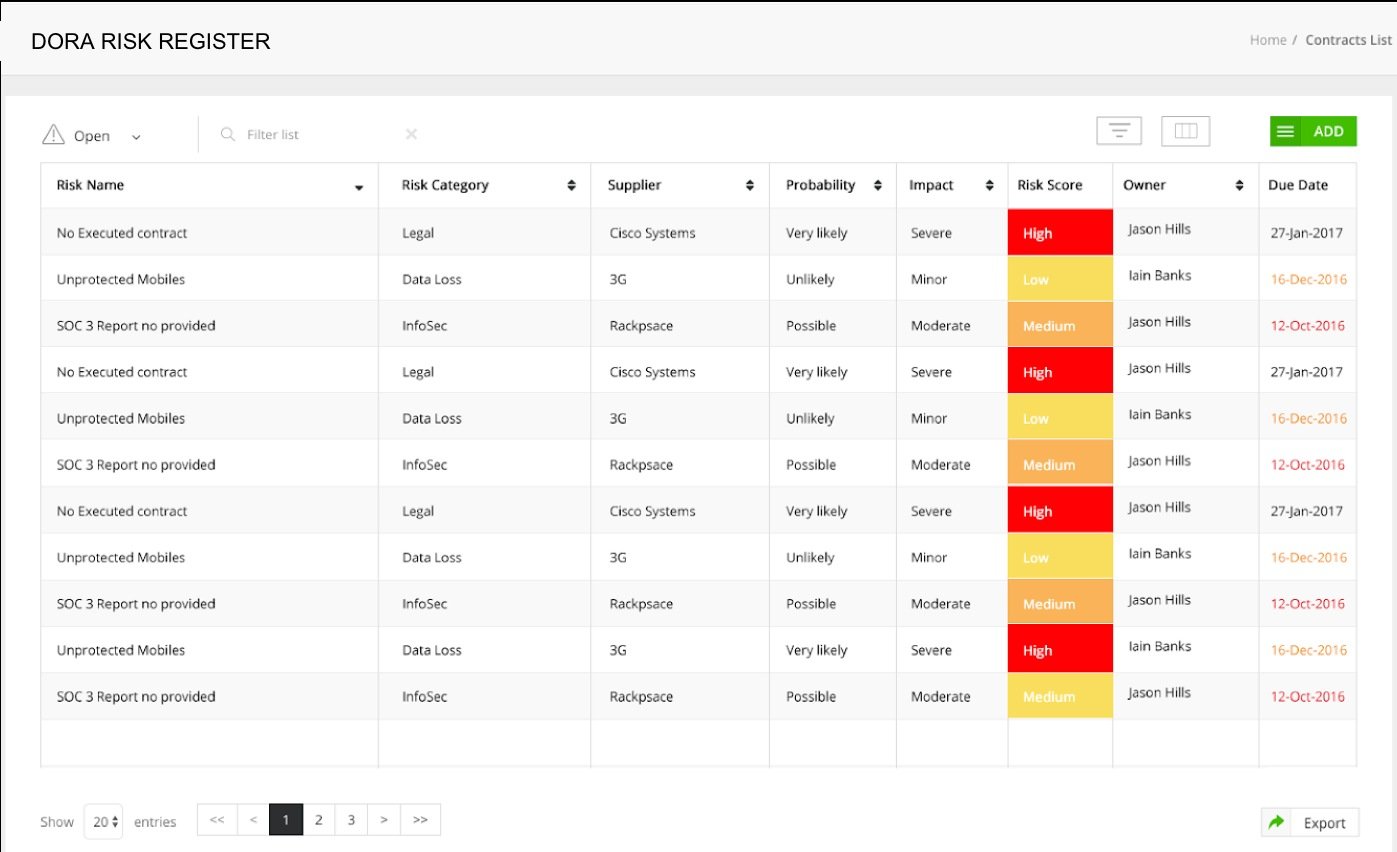The image size is (1397, 852).
Task: Toggle the Supplier column sort arrows
Action: [749, 184]
